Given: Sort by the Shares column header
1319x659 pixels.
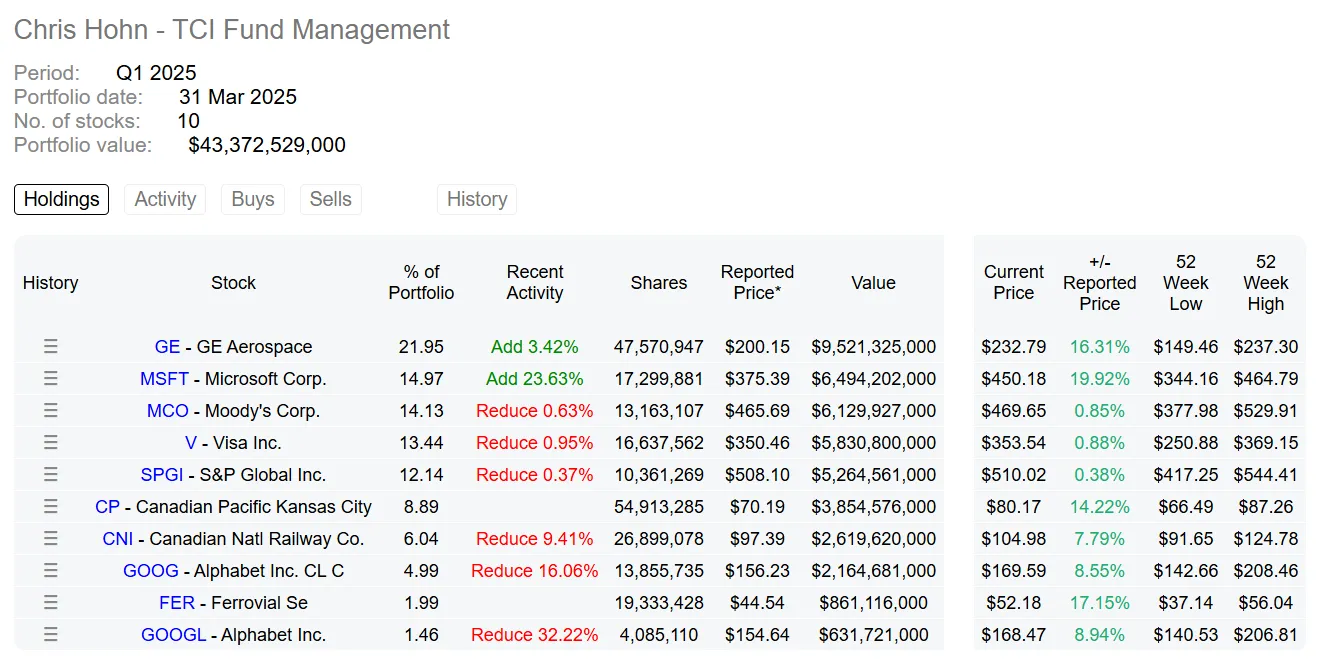Looking at the screenshot, I should pyautogui.click(x=659, y=283).
